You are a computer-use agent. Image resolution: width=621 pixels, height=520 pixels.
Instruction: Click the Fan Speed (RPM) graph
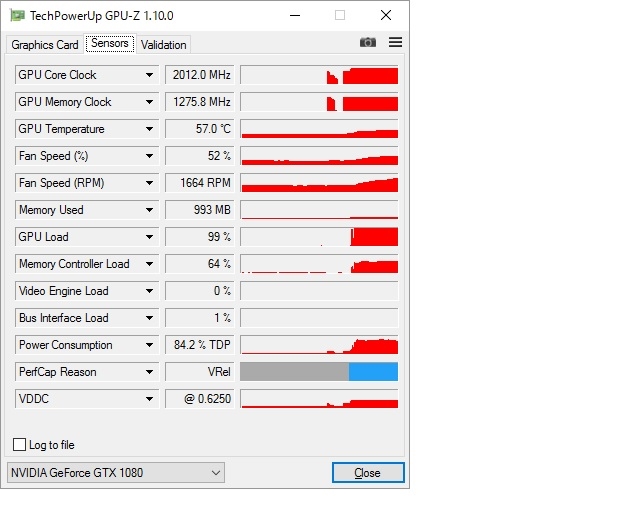coord(319,183)
